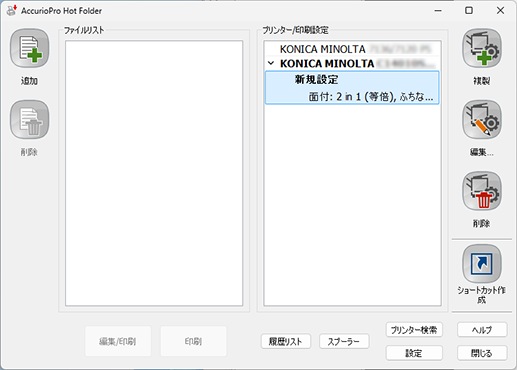Click the 削除 file delete trash icon

(x=30, y=120)
